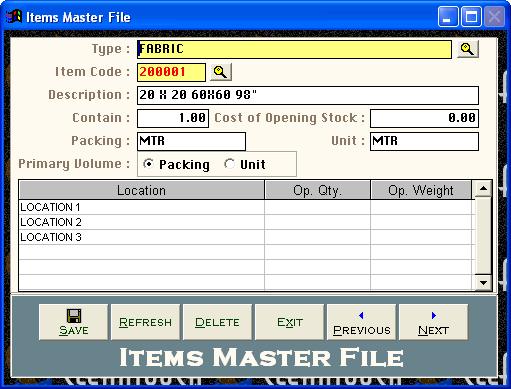Image resolution: width=511 pixels, height=389 pixels.
Task: Go to the Previous item record
Action: [x=362, y=322]
